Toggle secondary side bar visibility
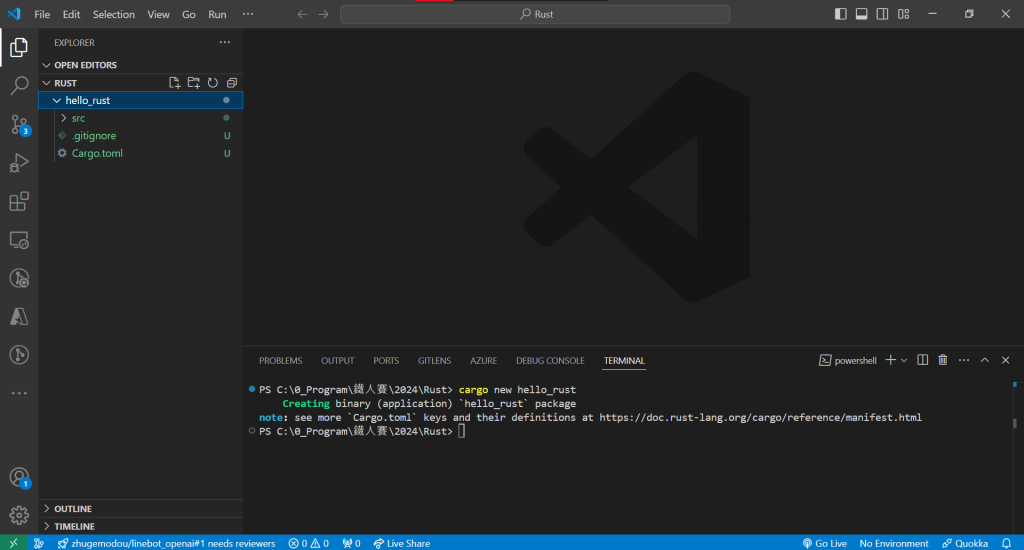Image resolution: width=1024 pixels, height=550 pixels. (882, 14)
